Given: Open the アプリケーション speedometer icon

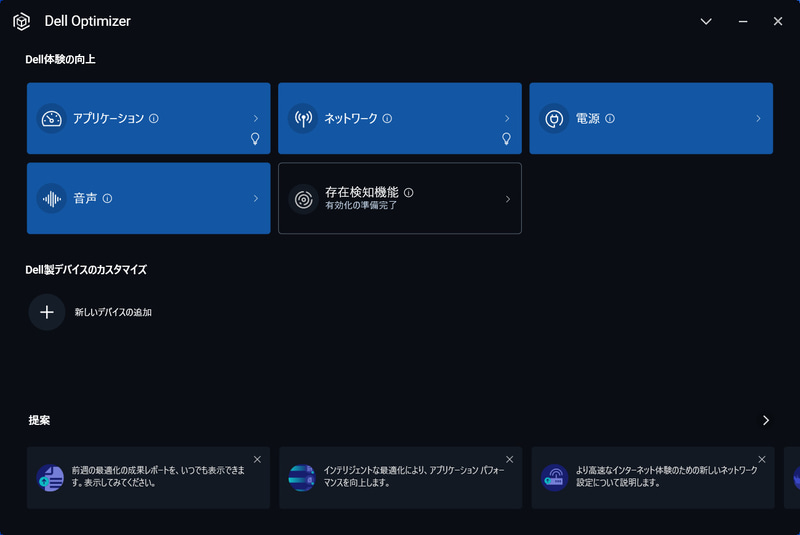Looking at the screenshot, I should click(x=52, y=118).
